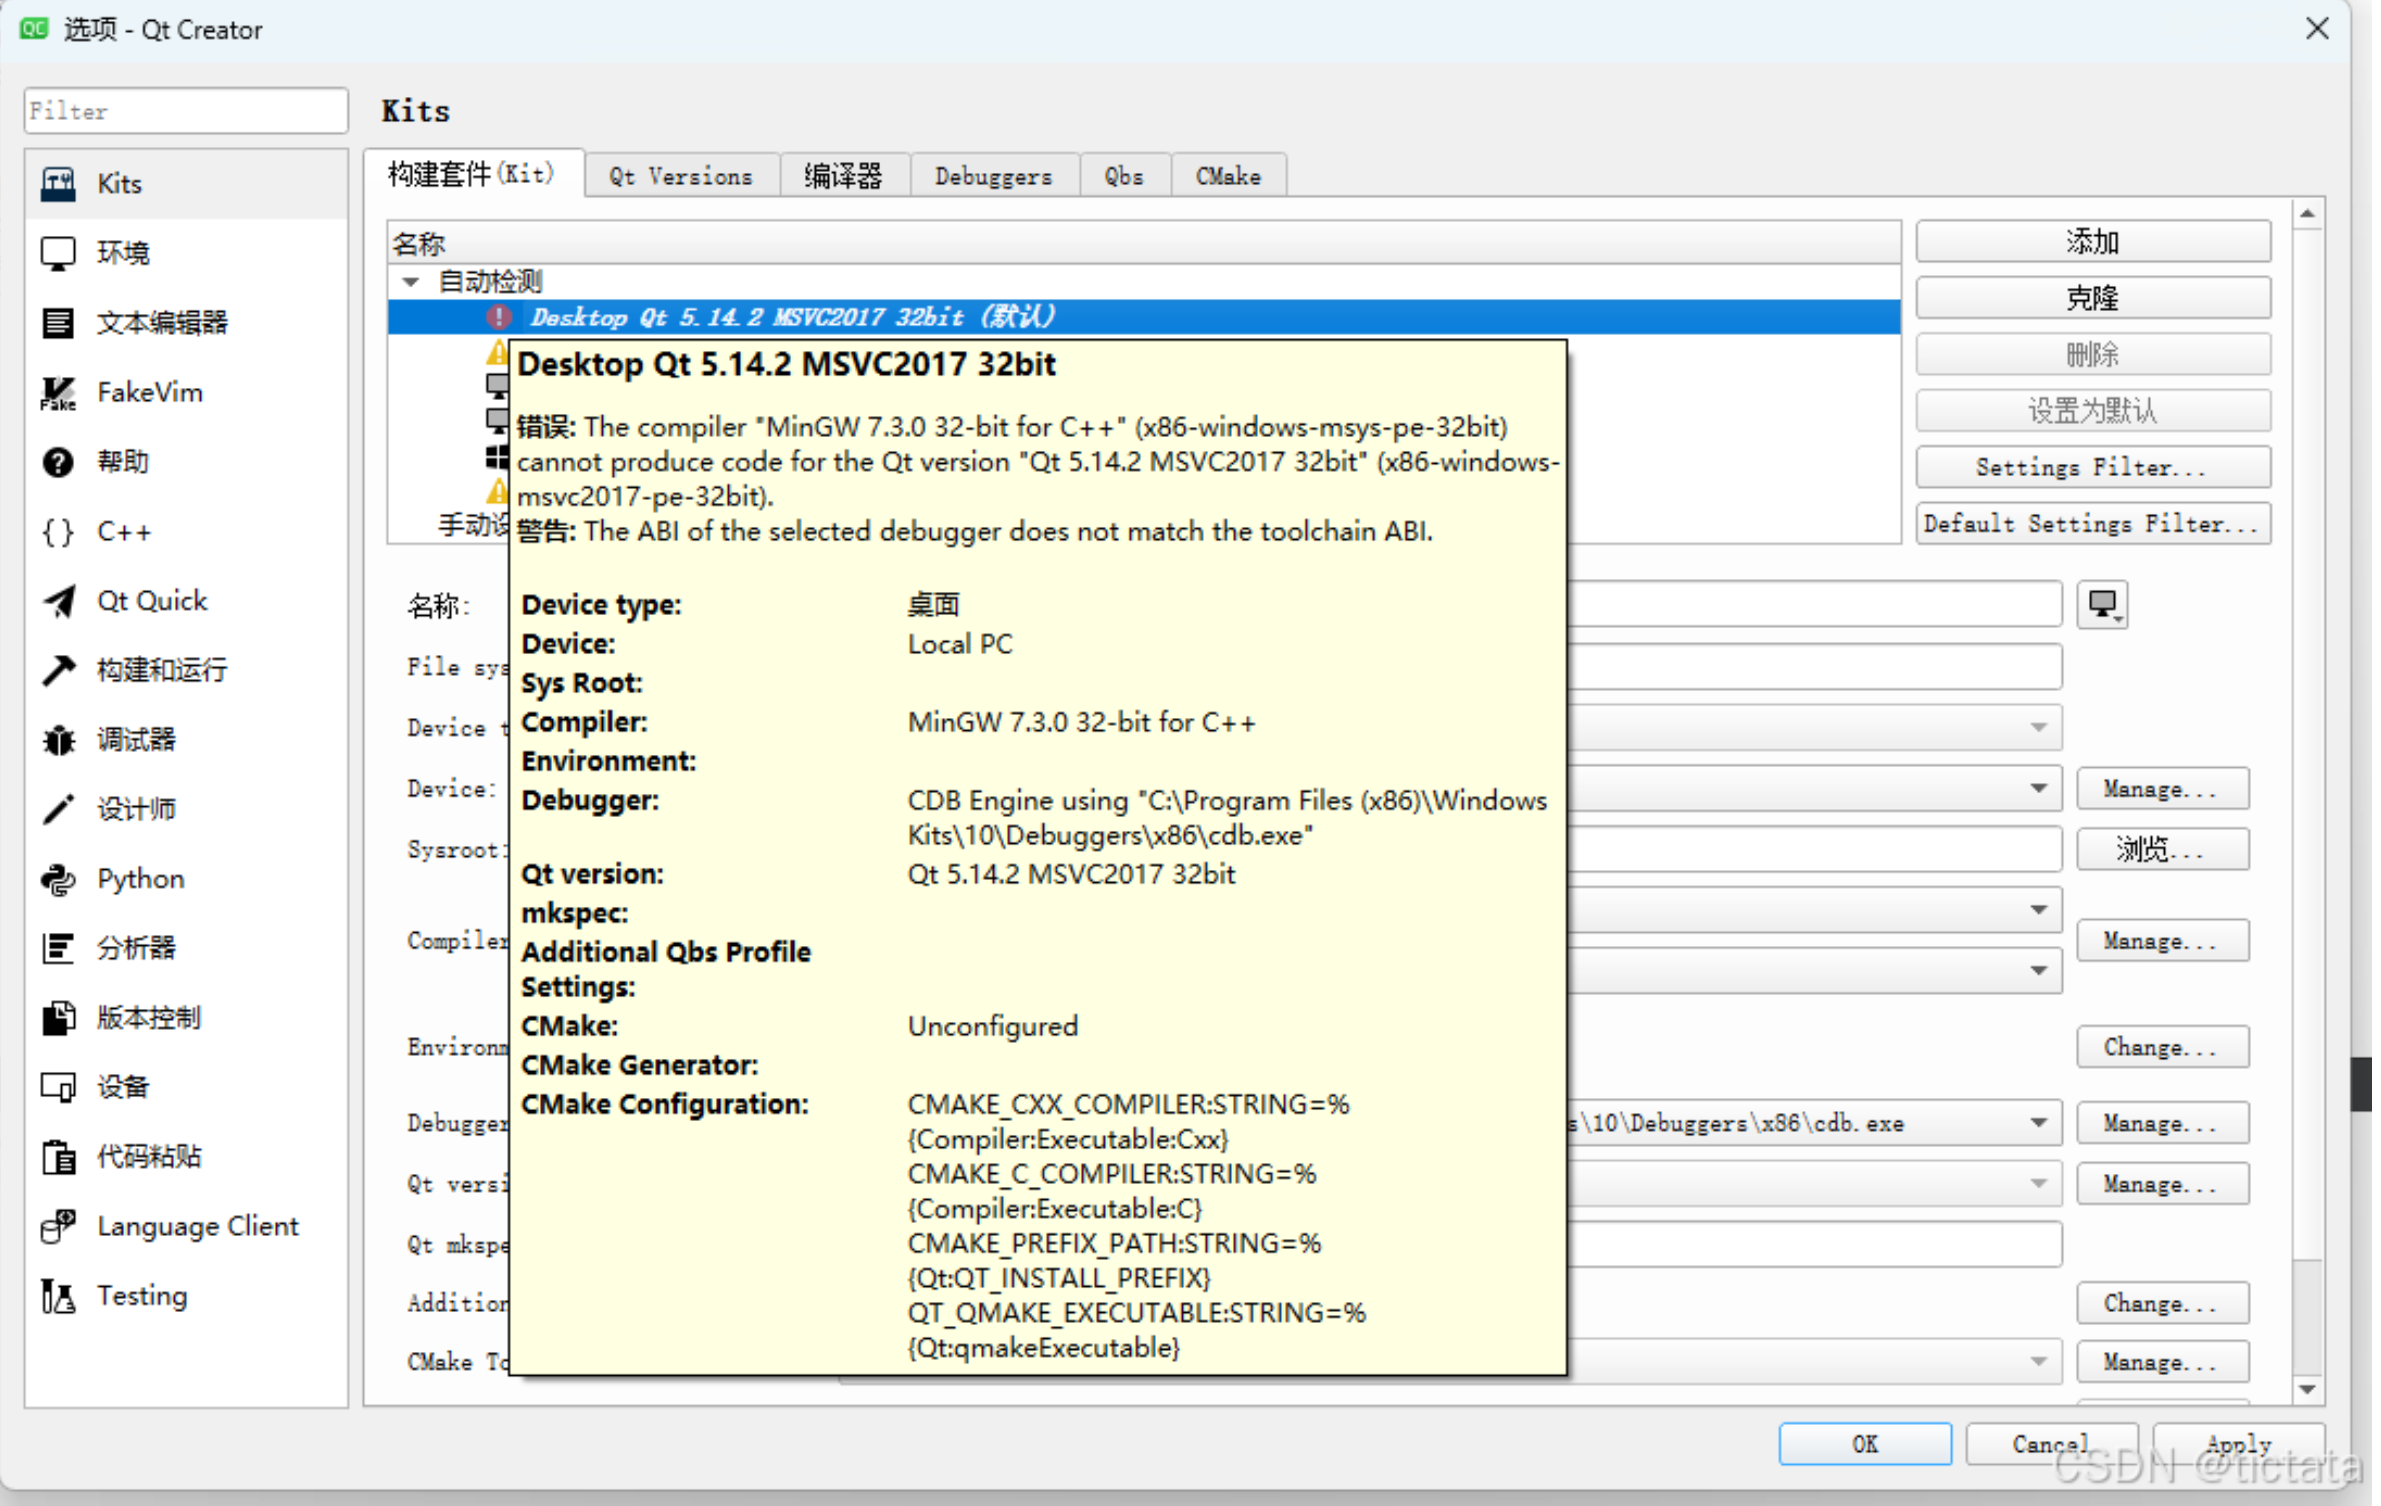The height and width of the screenshot is (1506, 2381).
Task: Go to the Python settings page
Action: 140,878
